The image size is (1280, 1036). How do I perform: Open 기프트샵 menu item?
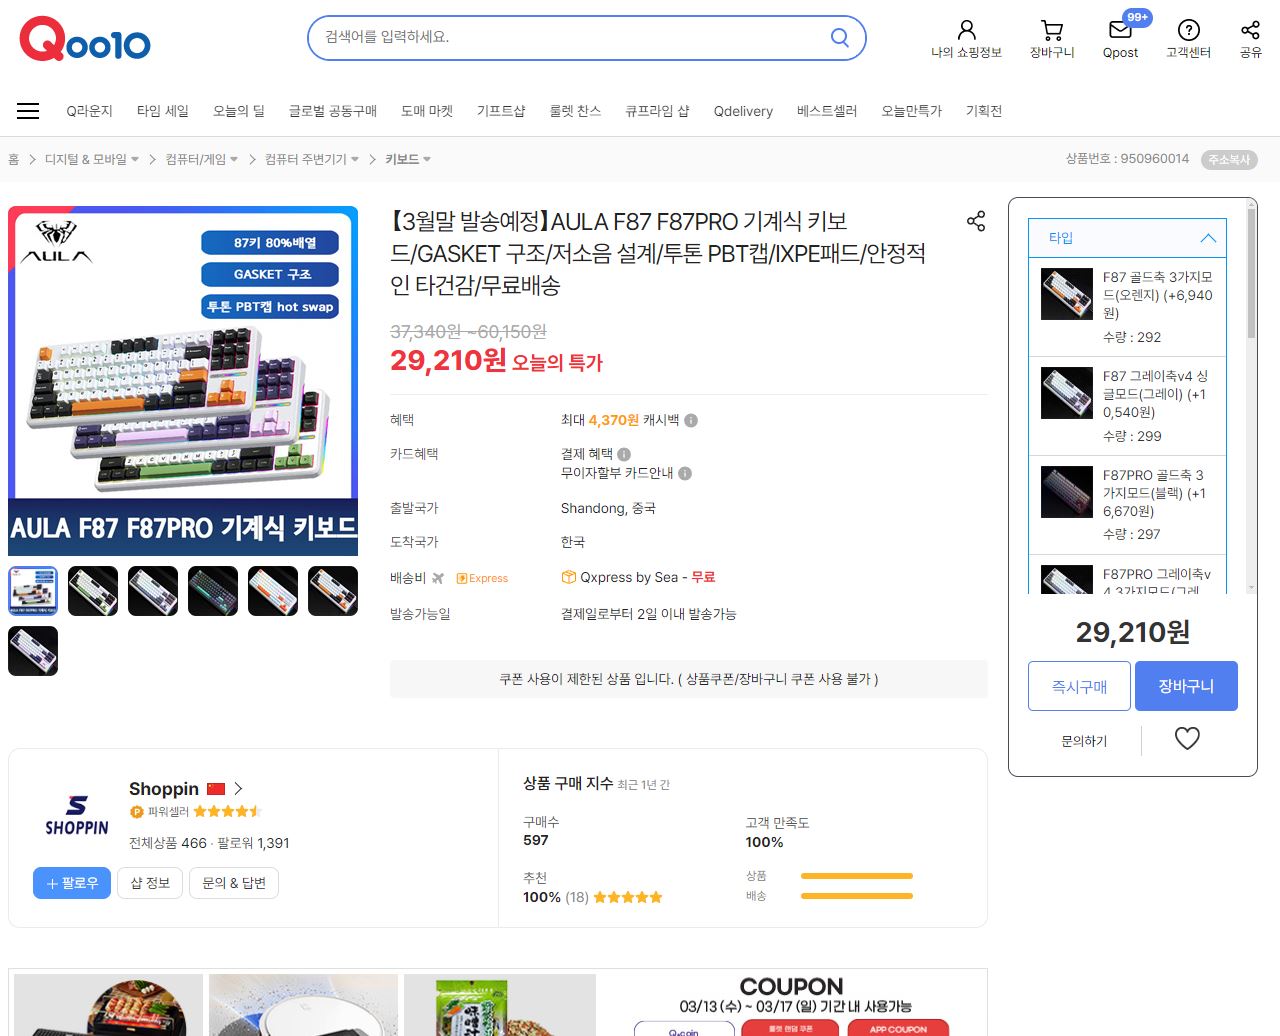501,111
